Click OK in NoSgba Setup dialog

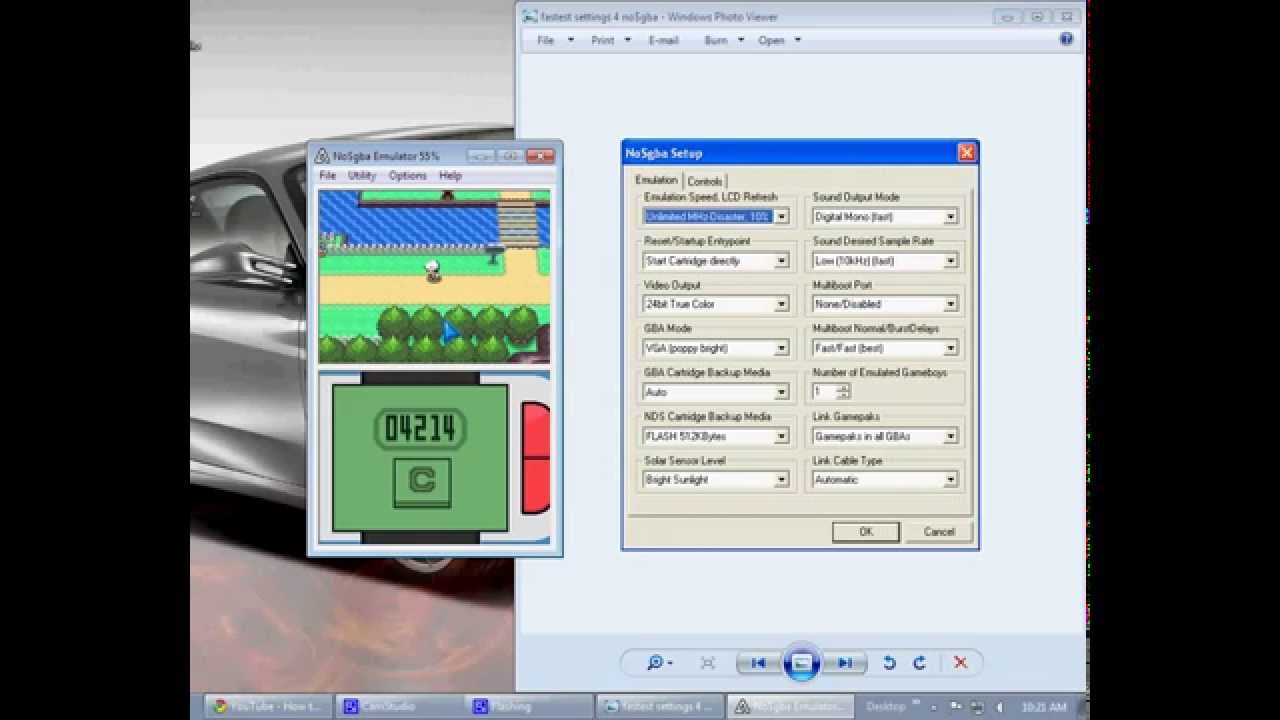coord(866,532)
